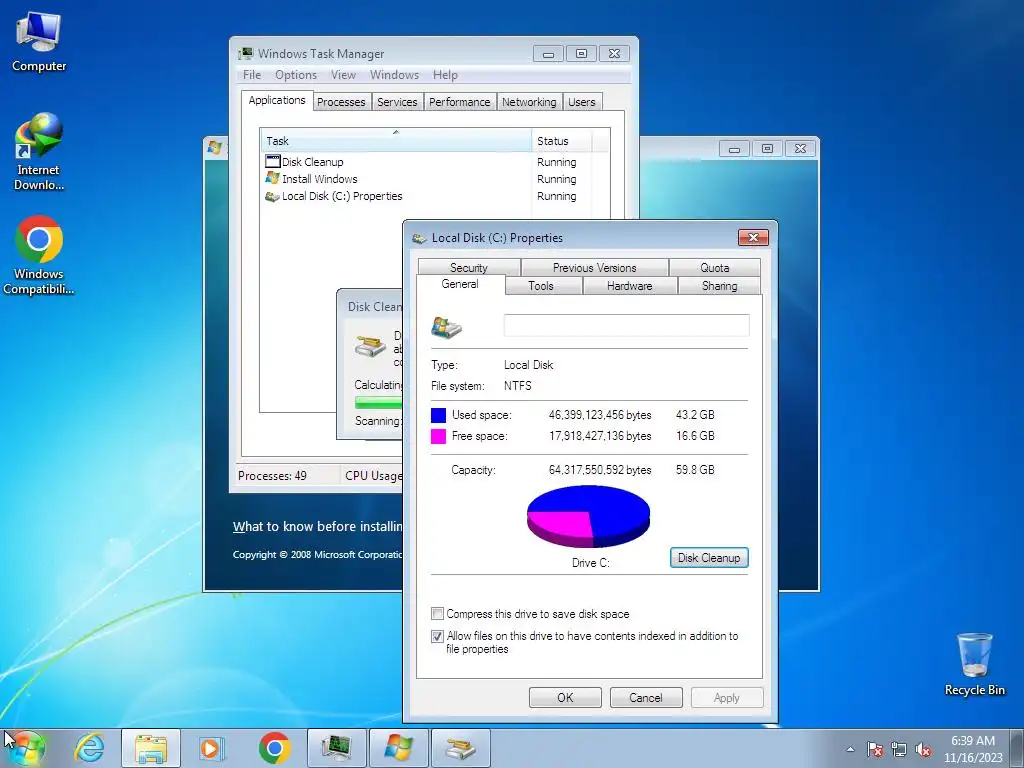
Task: Click the Task Manager title bar icon
Action: 246,54
